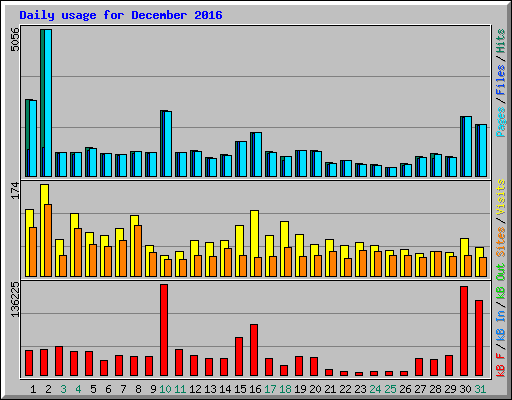This screenshot has height=400, width=512.
Task: Click the 'Daily usage for December 2016' title
Action: [121, 15]
